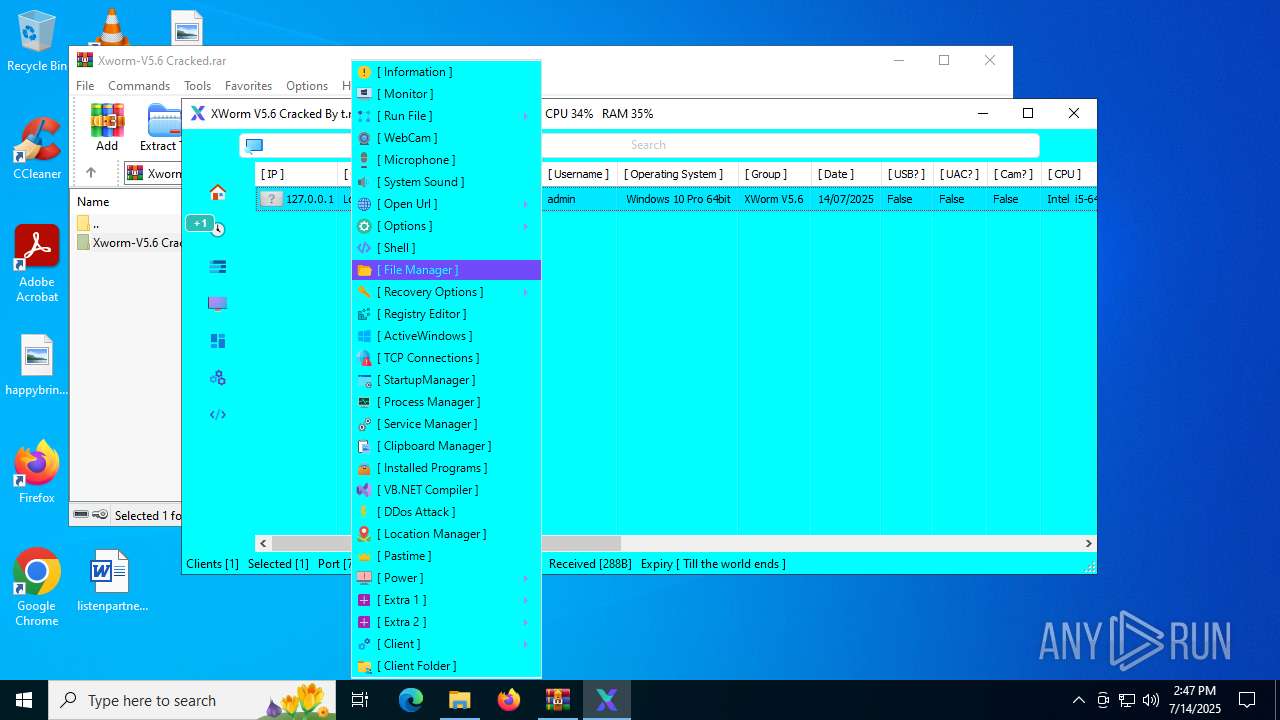
Task: Expand the Extra 1 submenu arrow
Action: tap(525, 600)
